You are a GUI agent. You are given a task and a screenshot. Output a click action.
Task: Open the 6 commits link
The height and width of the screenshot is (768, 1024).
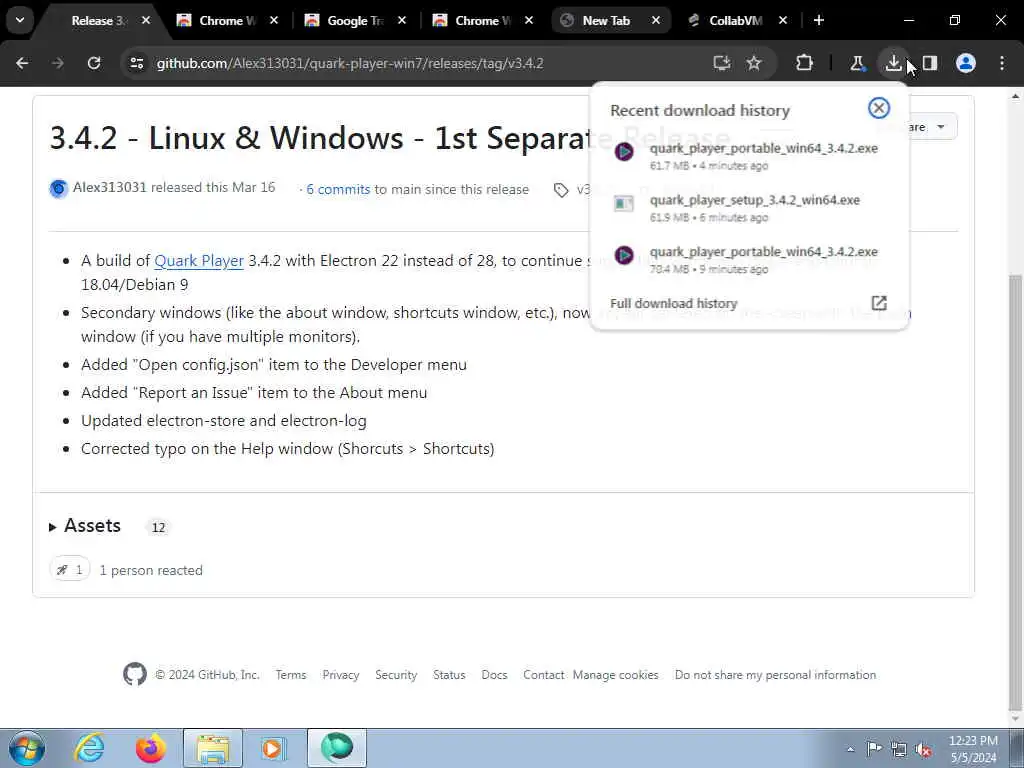tap(338, 189)
